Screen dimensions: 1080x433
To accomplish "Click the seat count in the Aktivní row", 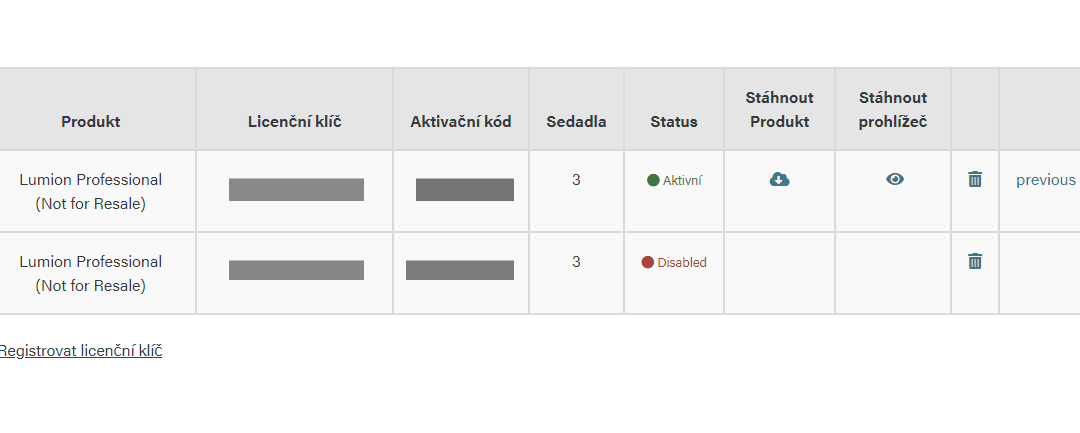I will pos(576,180).
